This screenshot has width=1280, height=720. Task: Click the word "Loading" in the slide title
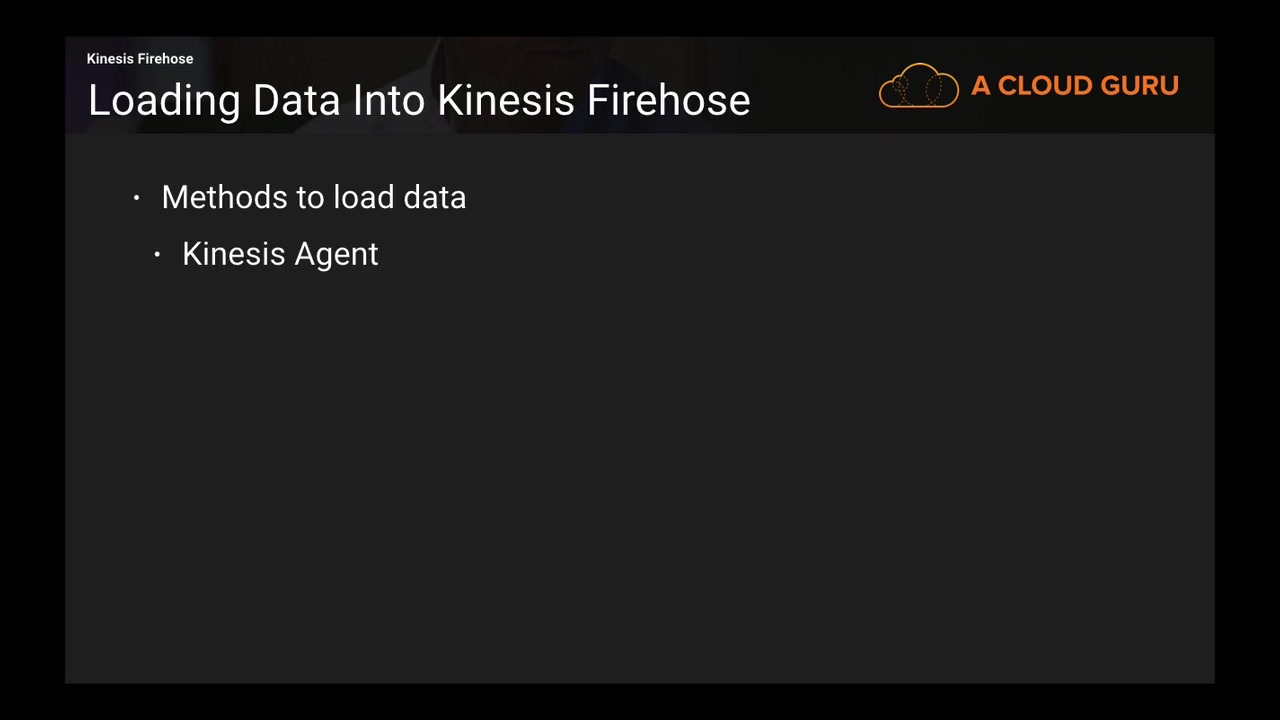point(164,101)
